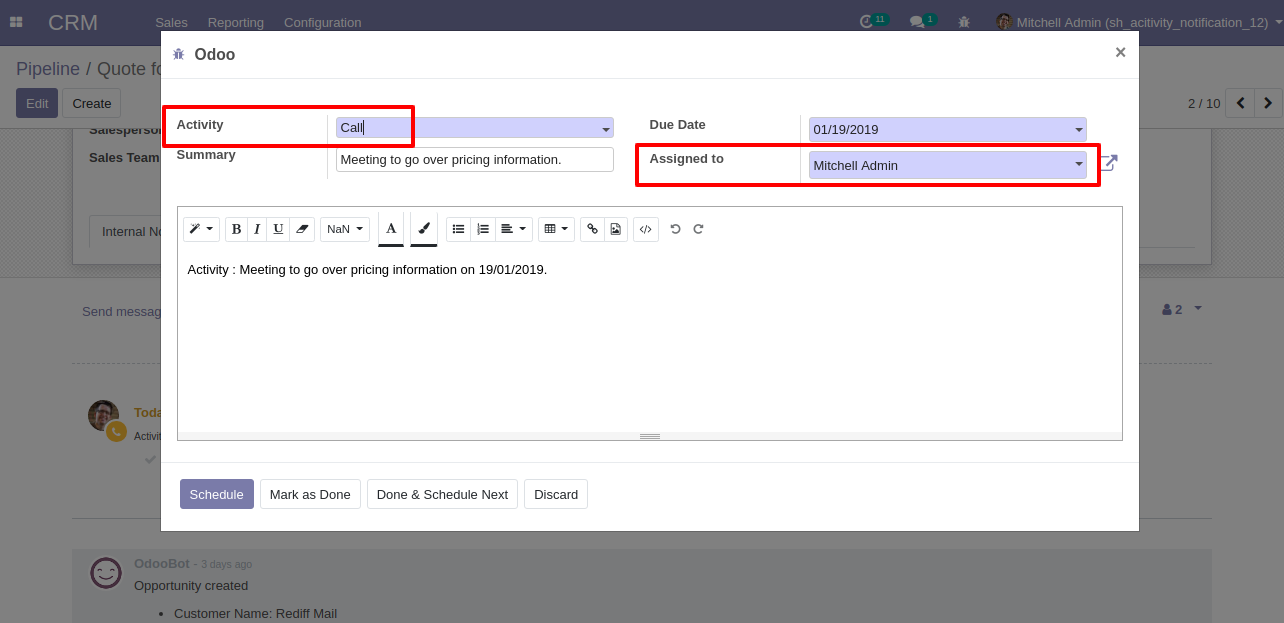Click the Discard button
Screen dimensions: 1284x623
[x=556, y=494]
